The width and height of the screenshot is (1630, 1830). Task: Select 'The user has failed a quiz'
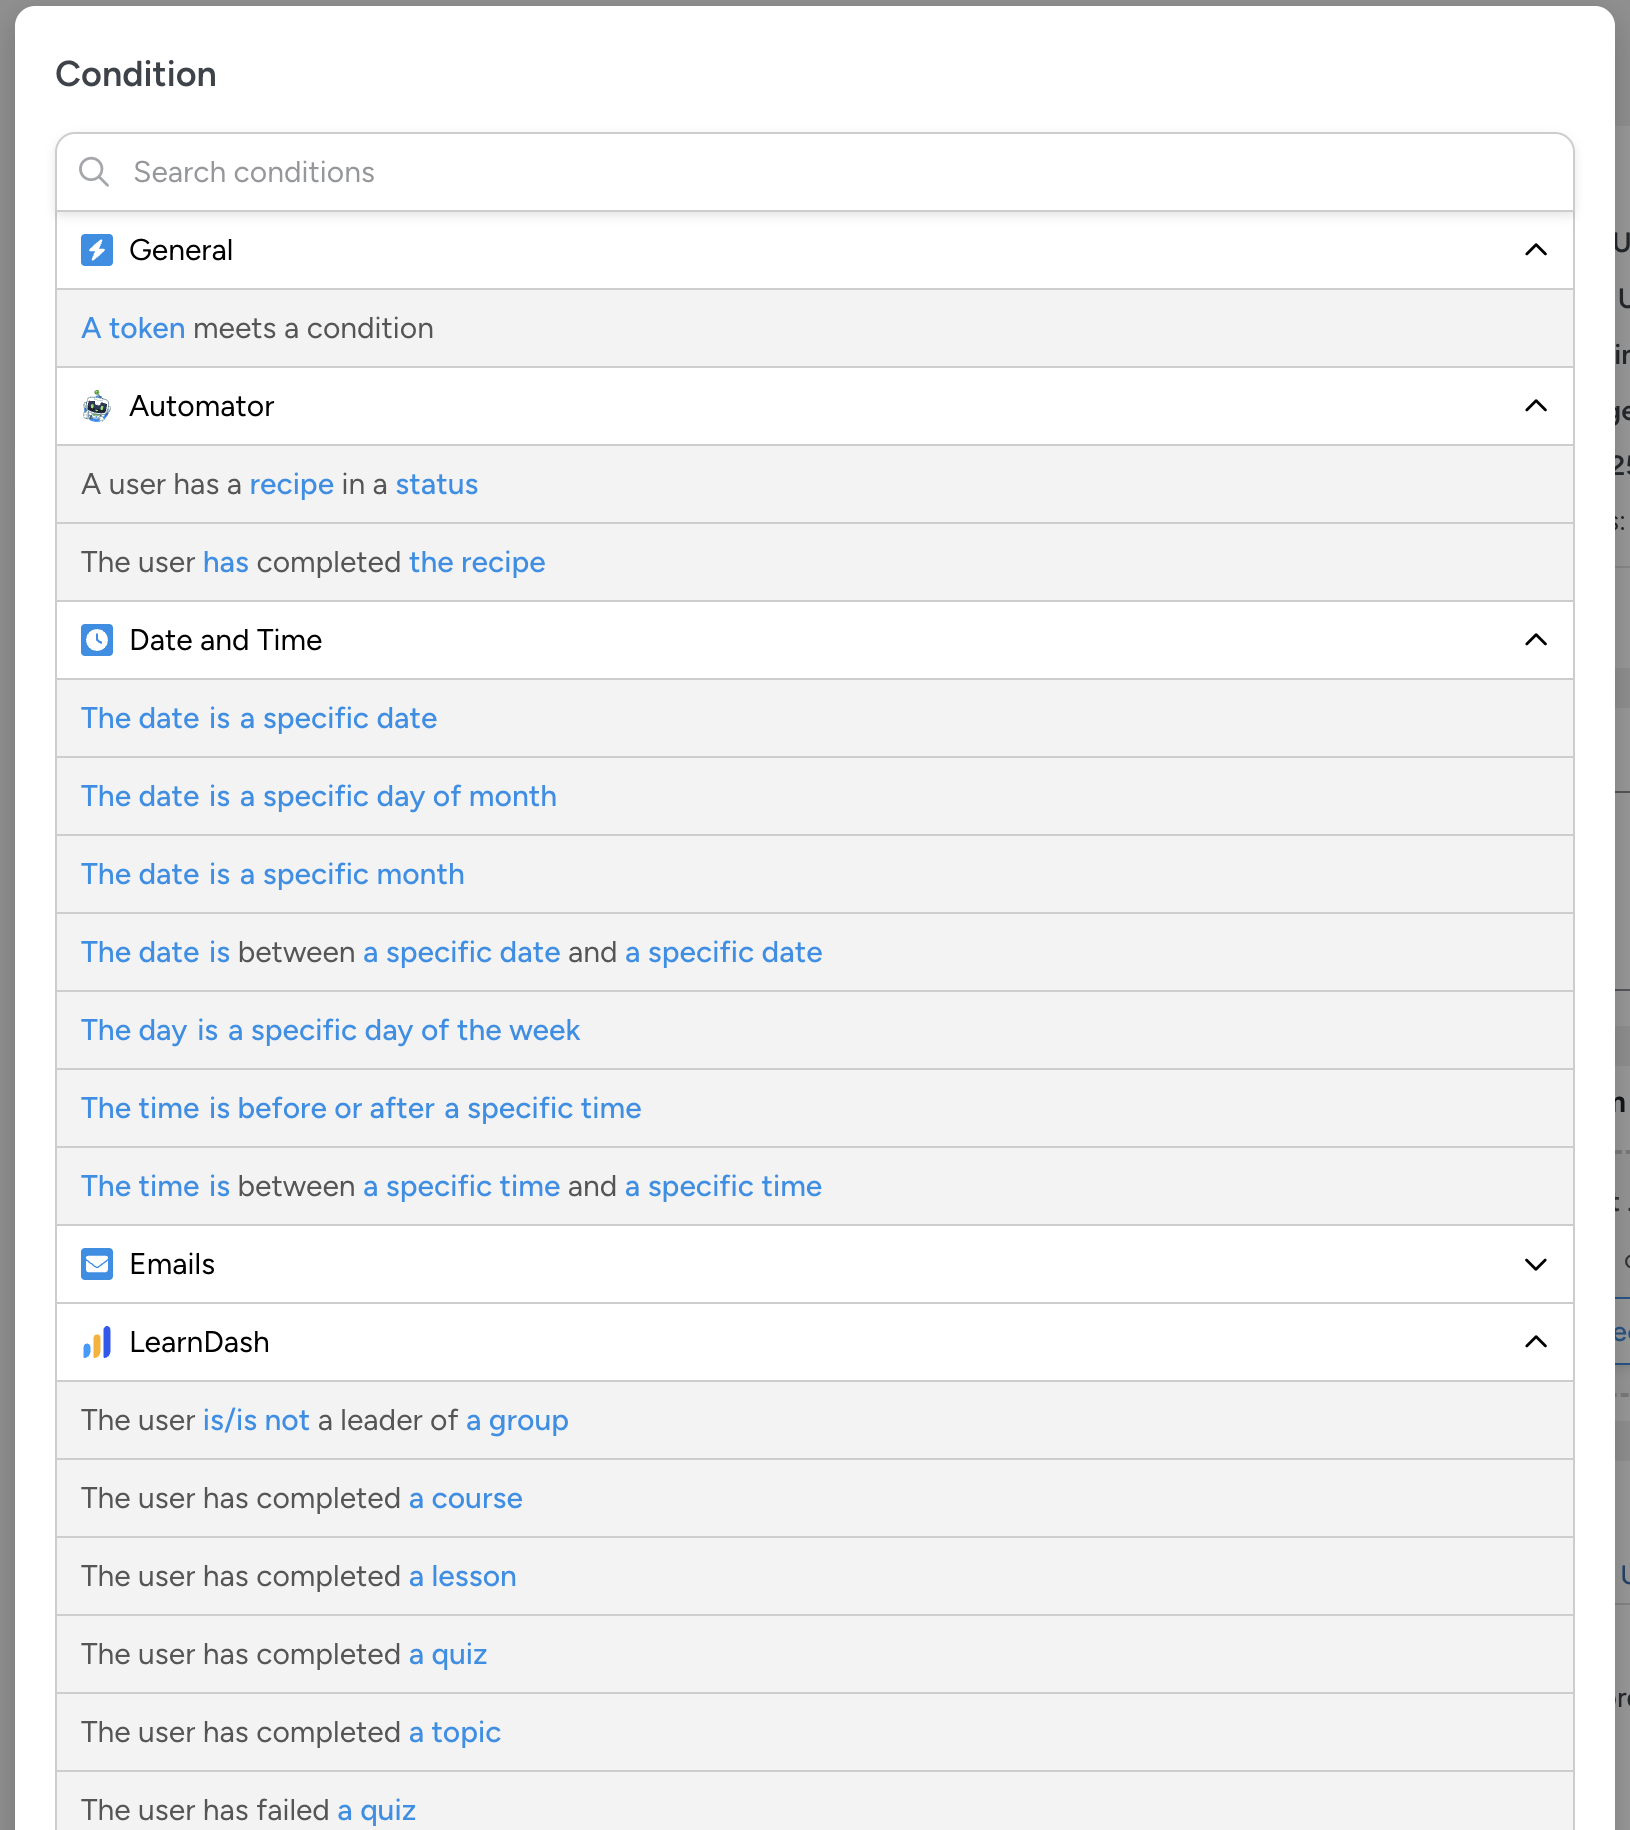point(248,1808)
